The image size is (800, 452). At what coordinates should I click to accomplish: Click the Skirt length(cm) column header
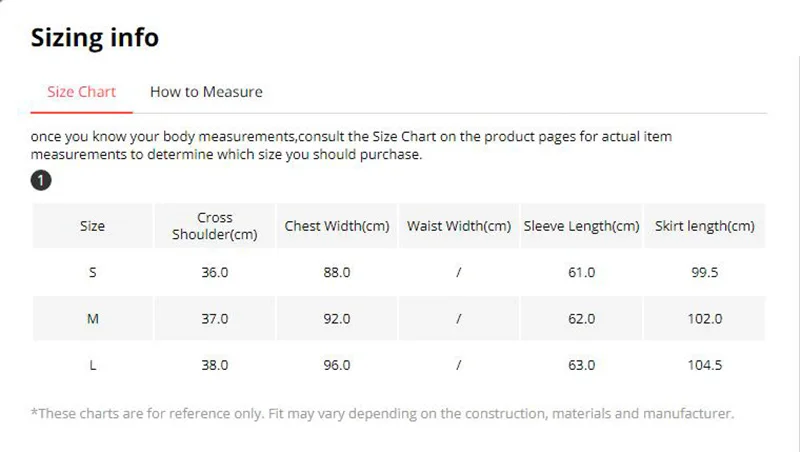pos(705,226)
